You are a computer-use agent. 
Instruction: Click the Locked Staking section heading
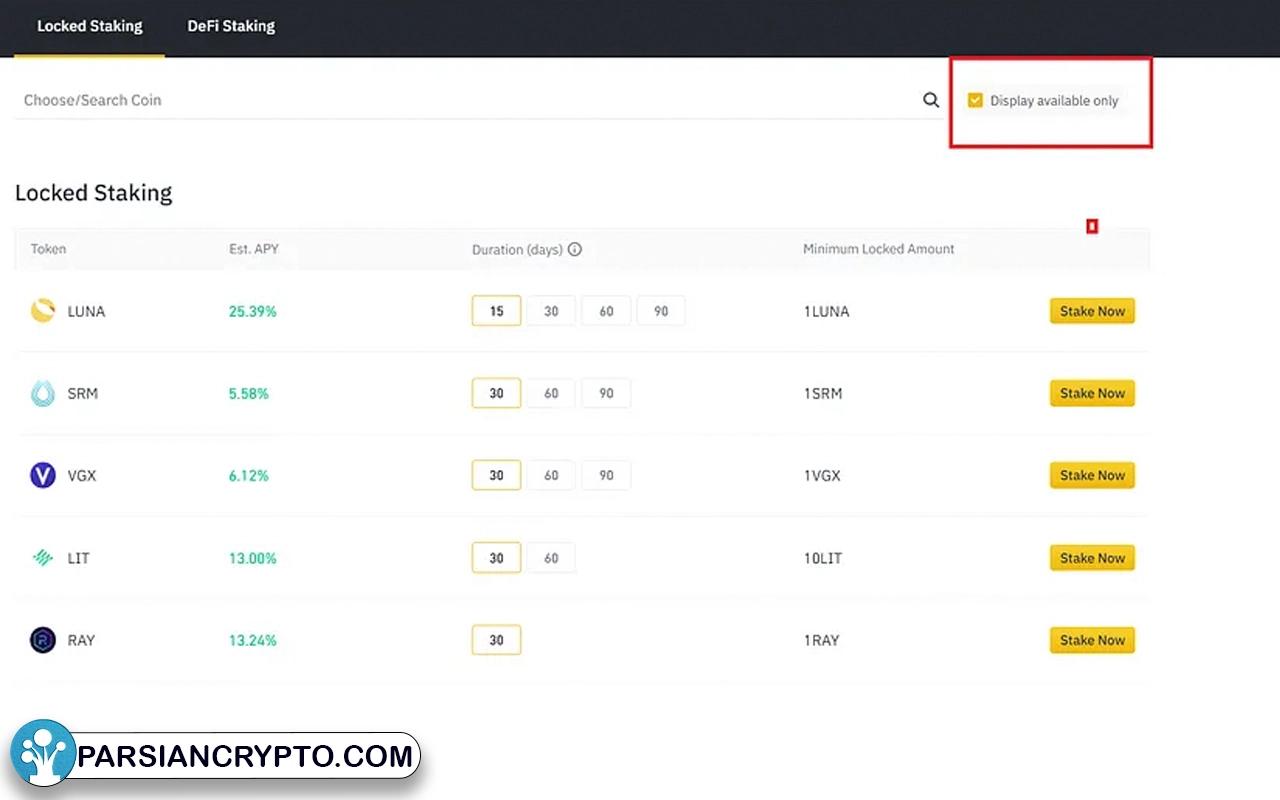coord(94,193)
